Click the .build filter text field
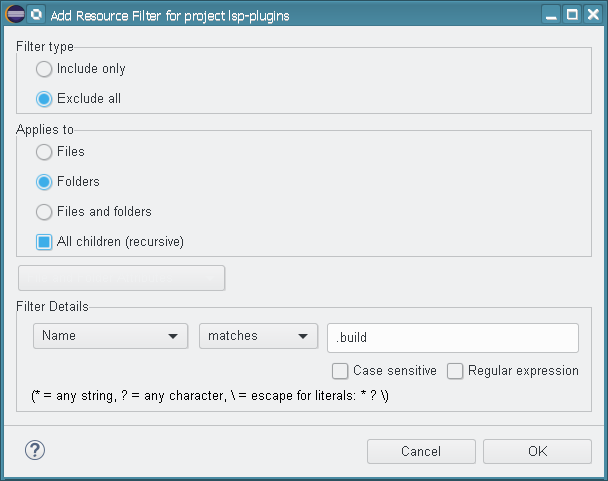 [453, 338]
